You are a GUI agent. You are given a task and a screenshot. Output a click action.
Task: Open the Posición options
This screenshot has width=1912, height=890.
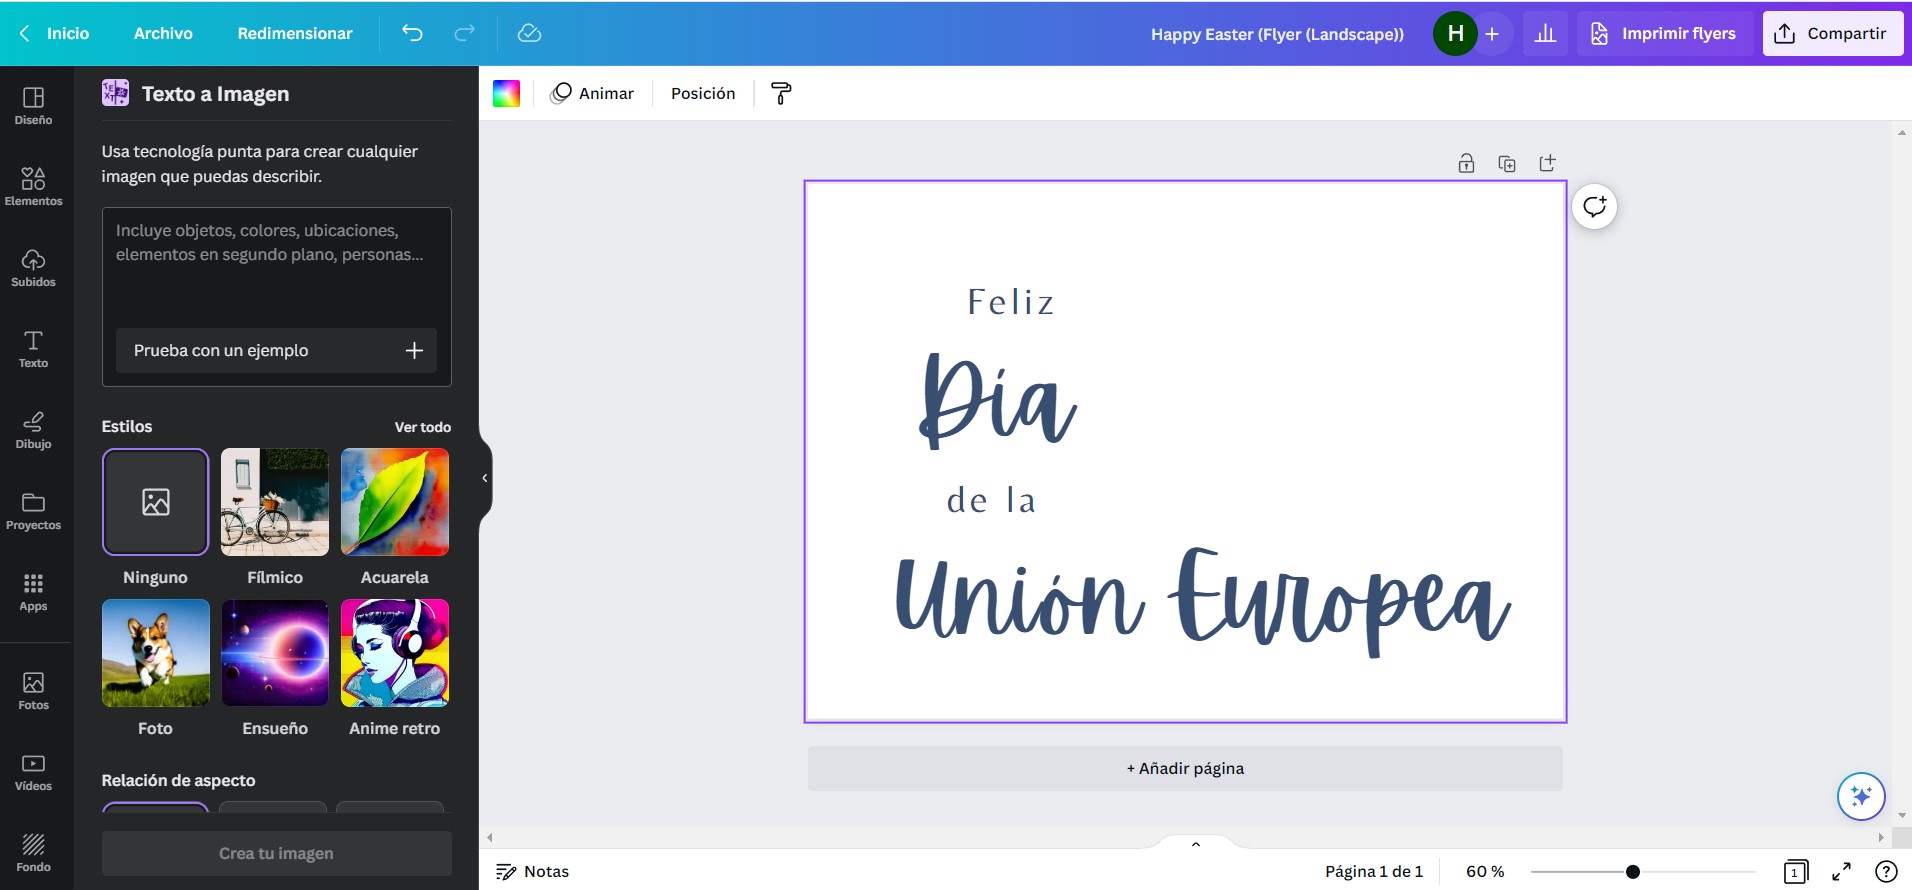tap(703, 93)
